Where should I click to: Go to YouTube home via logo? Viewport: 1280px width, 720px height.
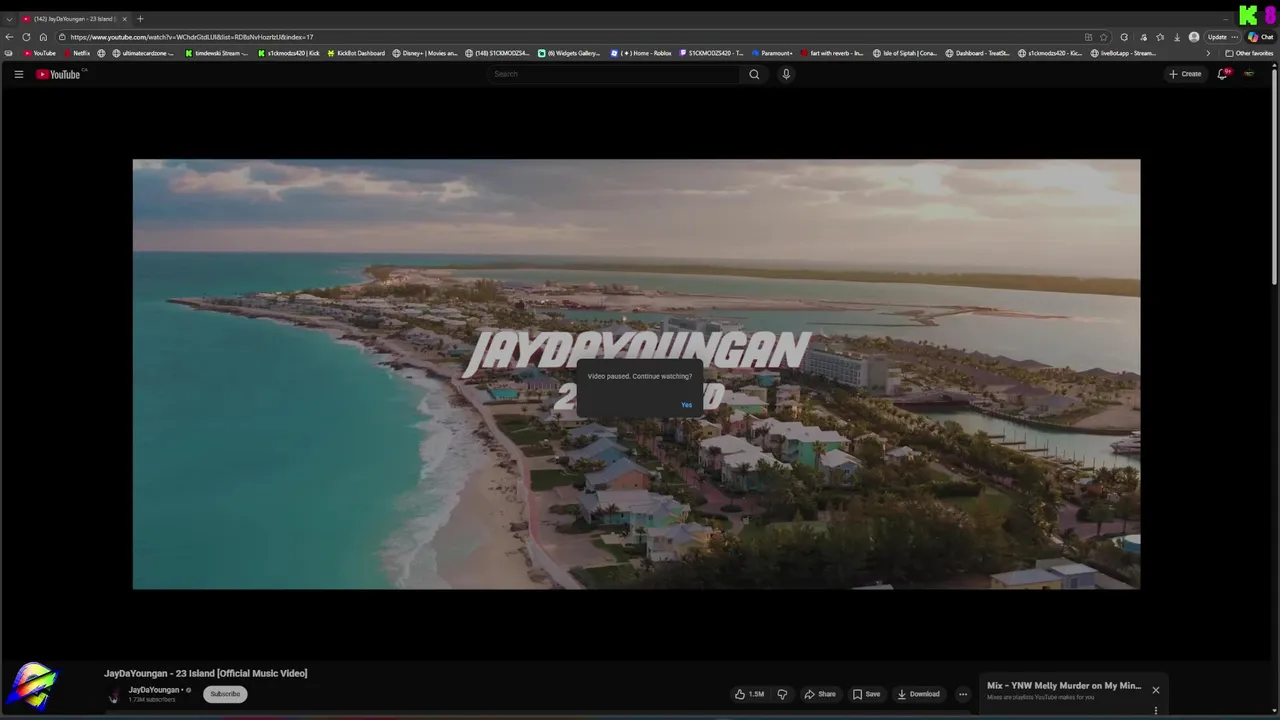(58, 74)
